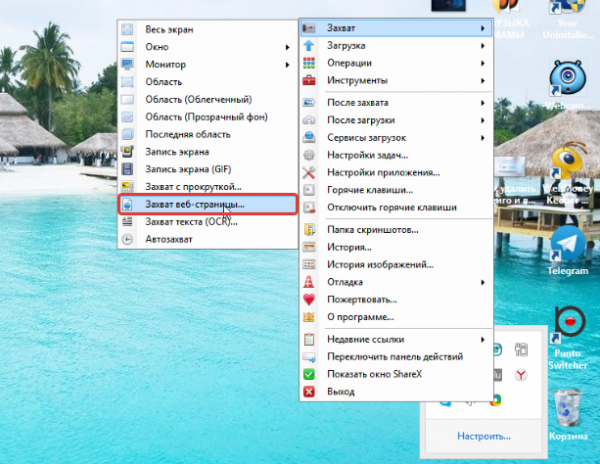Screen dimensions: 600x464
Task: Click the gear icon beside Настройки задач
Action: (x=309, y=155)
